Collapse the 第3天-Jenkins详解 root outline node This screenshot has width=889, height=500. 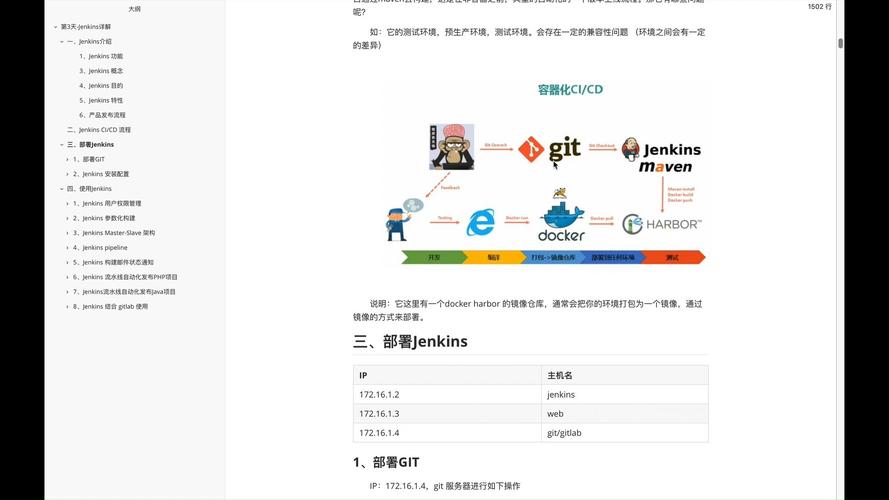coord(56,27)
